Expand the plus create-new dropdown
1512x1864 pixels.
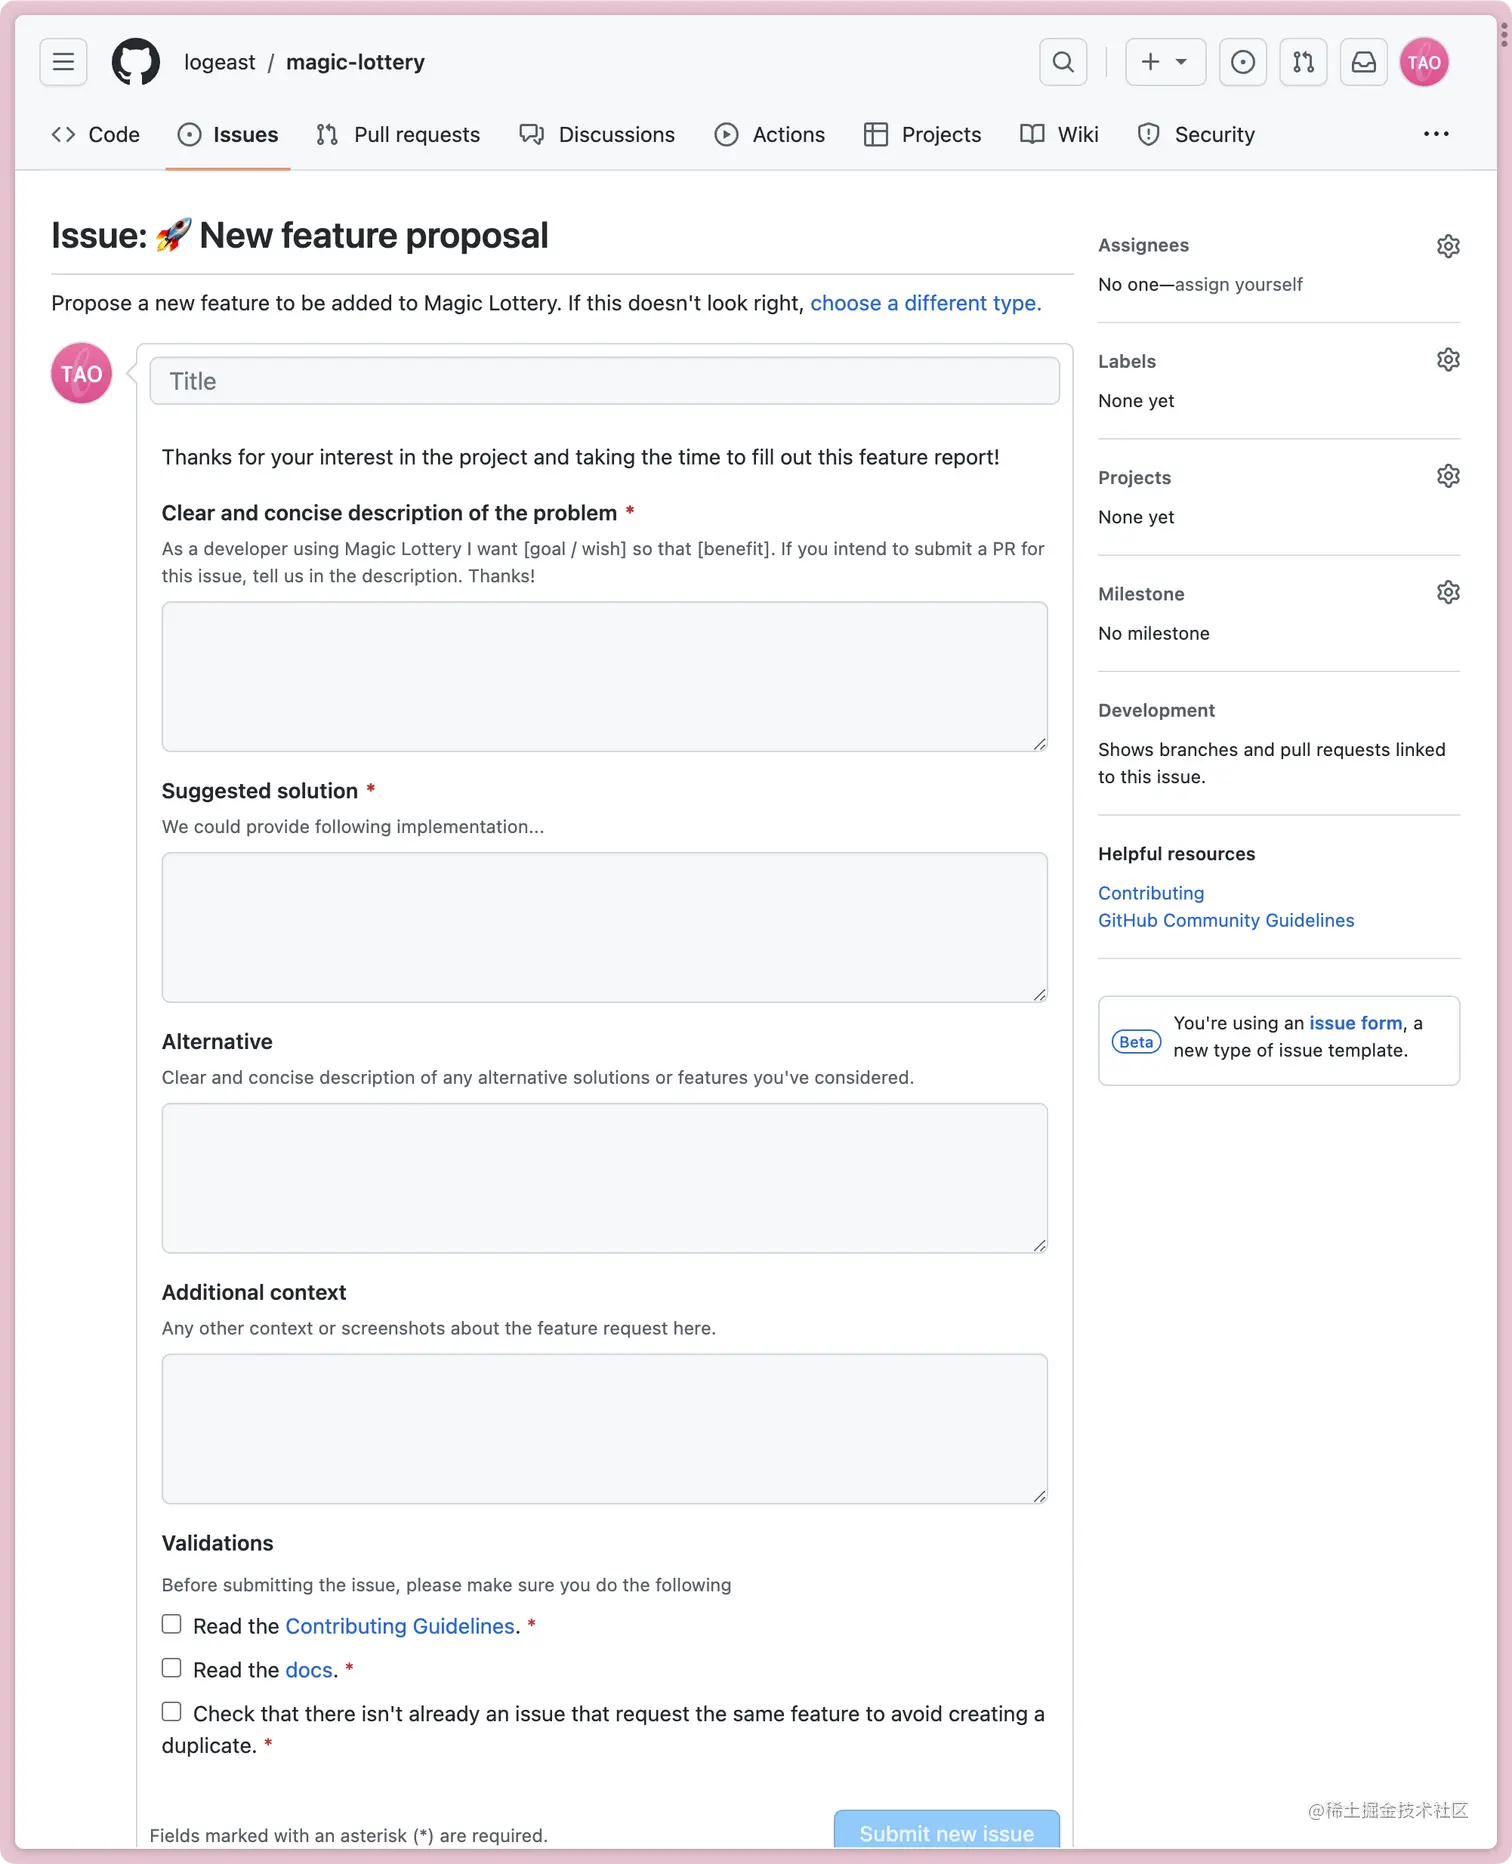1165,62
